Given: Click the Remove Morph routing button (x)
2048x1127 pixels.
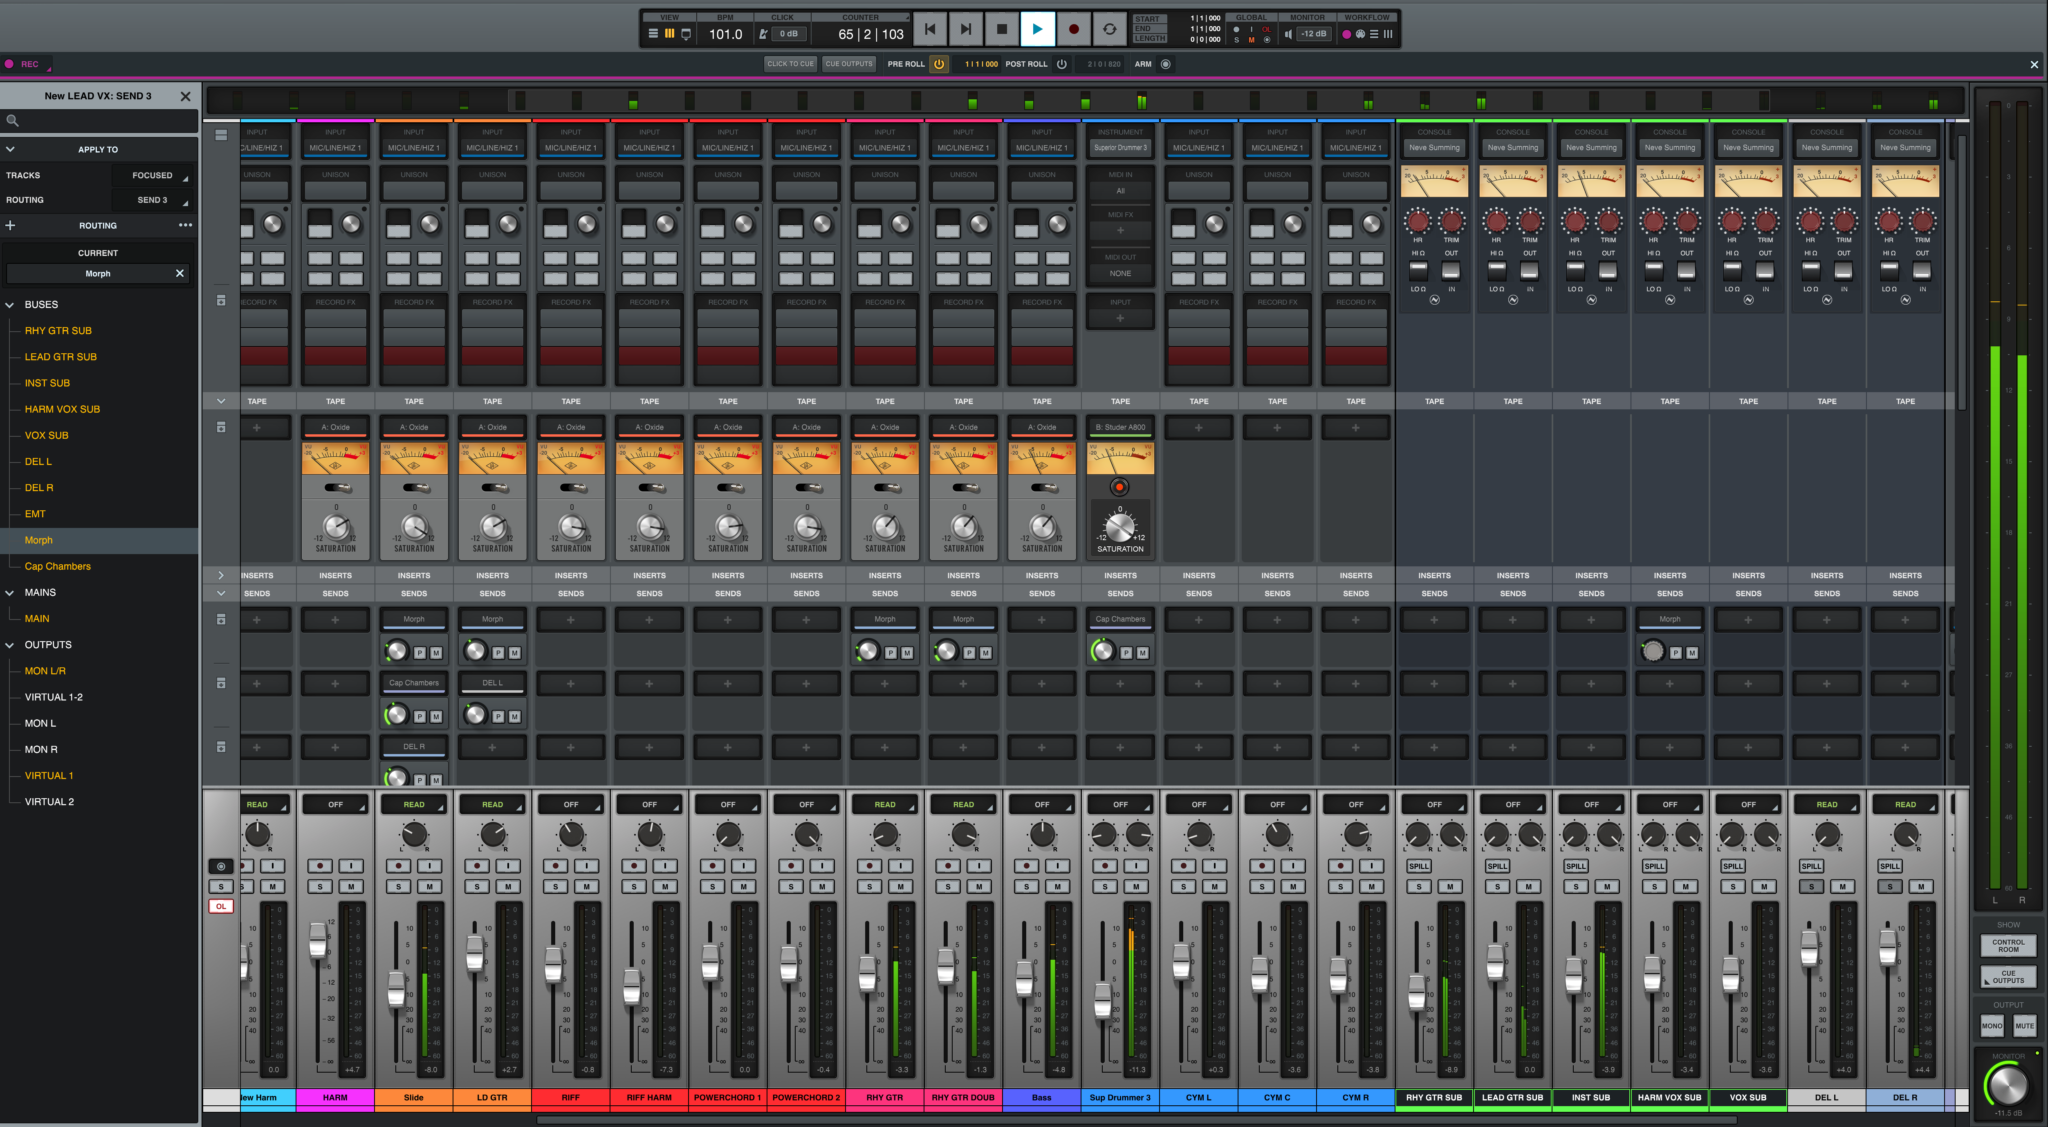Looking at the screenshot, I should [x=178, y=272].
